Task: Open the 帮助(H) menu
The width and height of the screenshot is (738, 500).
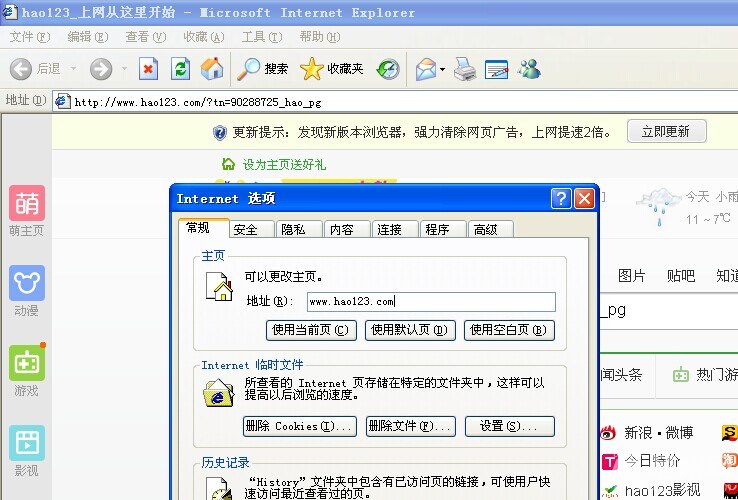Action: 320,37
